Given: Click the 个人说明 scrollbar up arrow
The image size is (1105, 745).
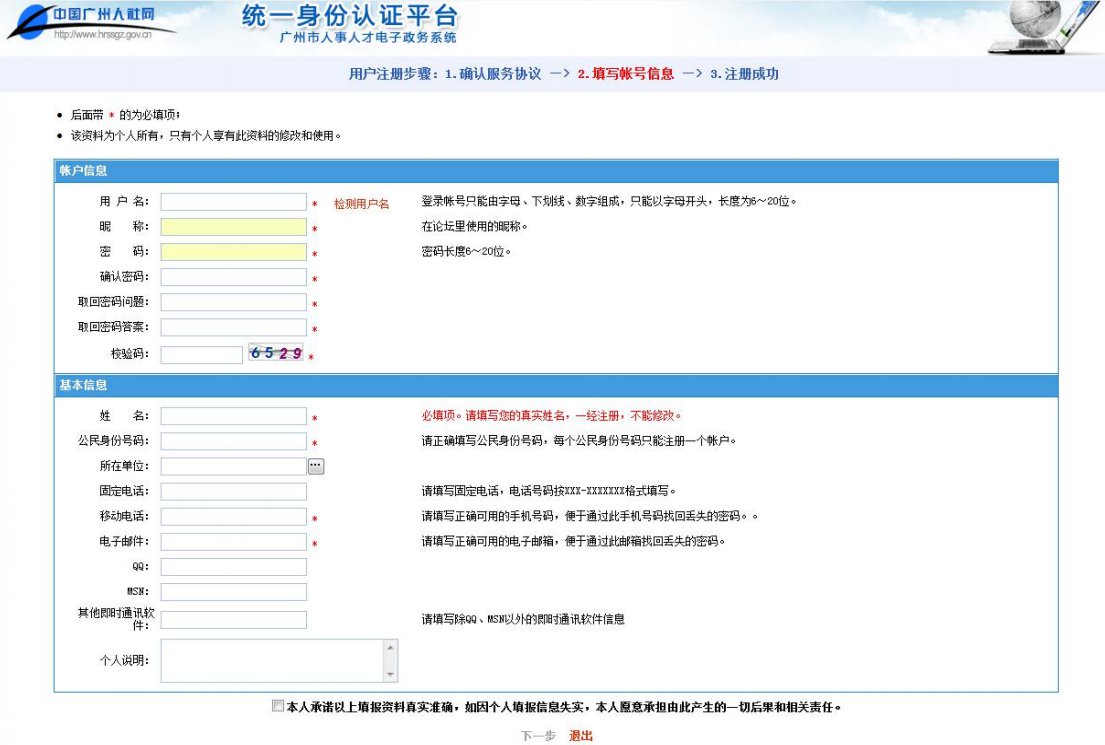Looking at the screenshot, I should [x=390, y=646].
